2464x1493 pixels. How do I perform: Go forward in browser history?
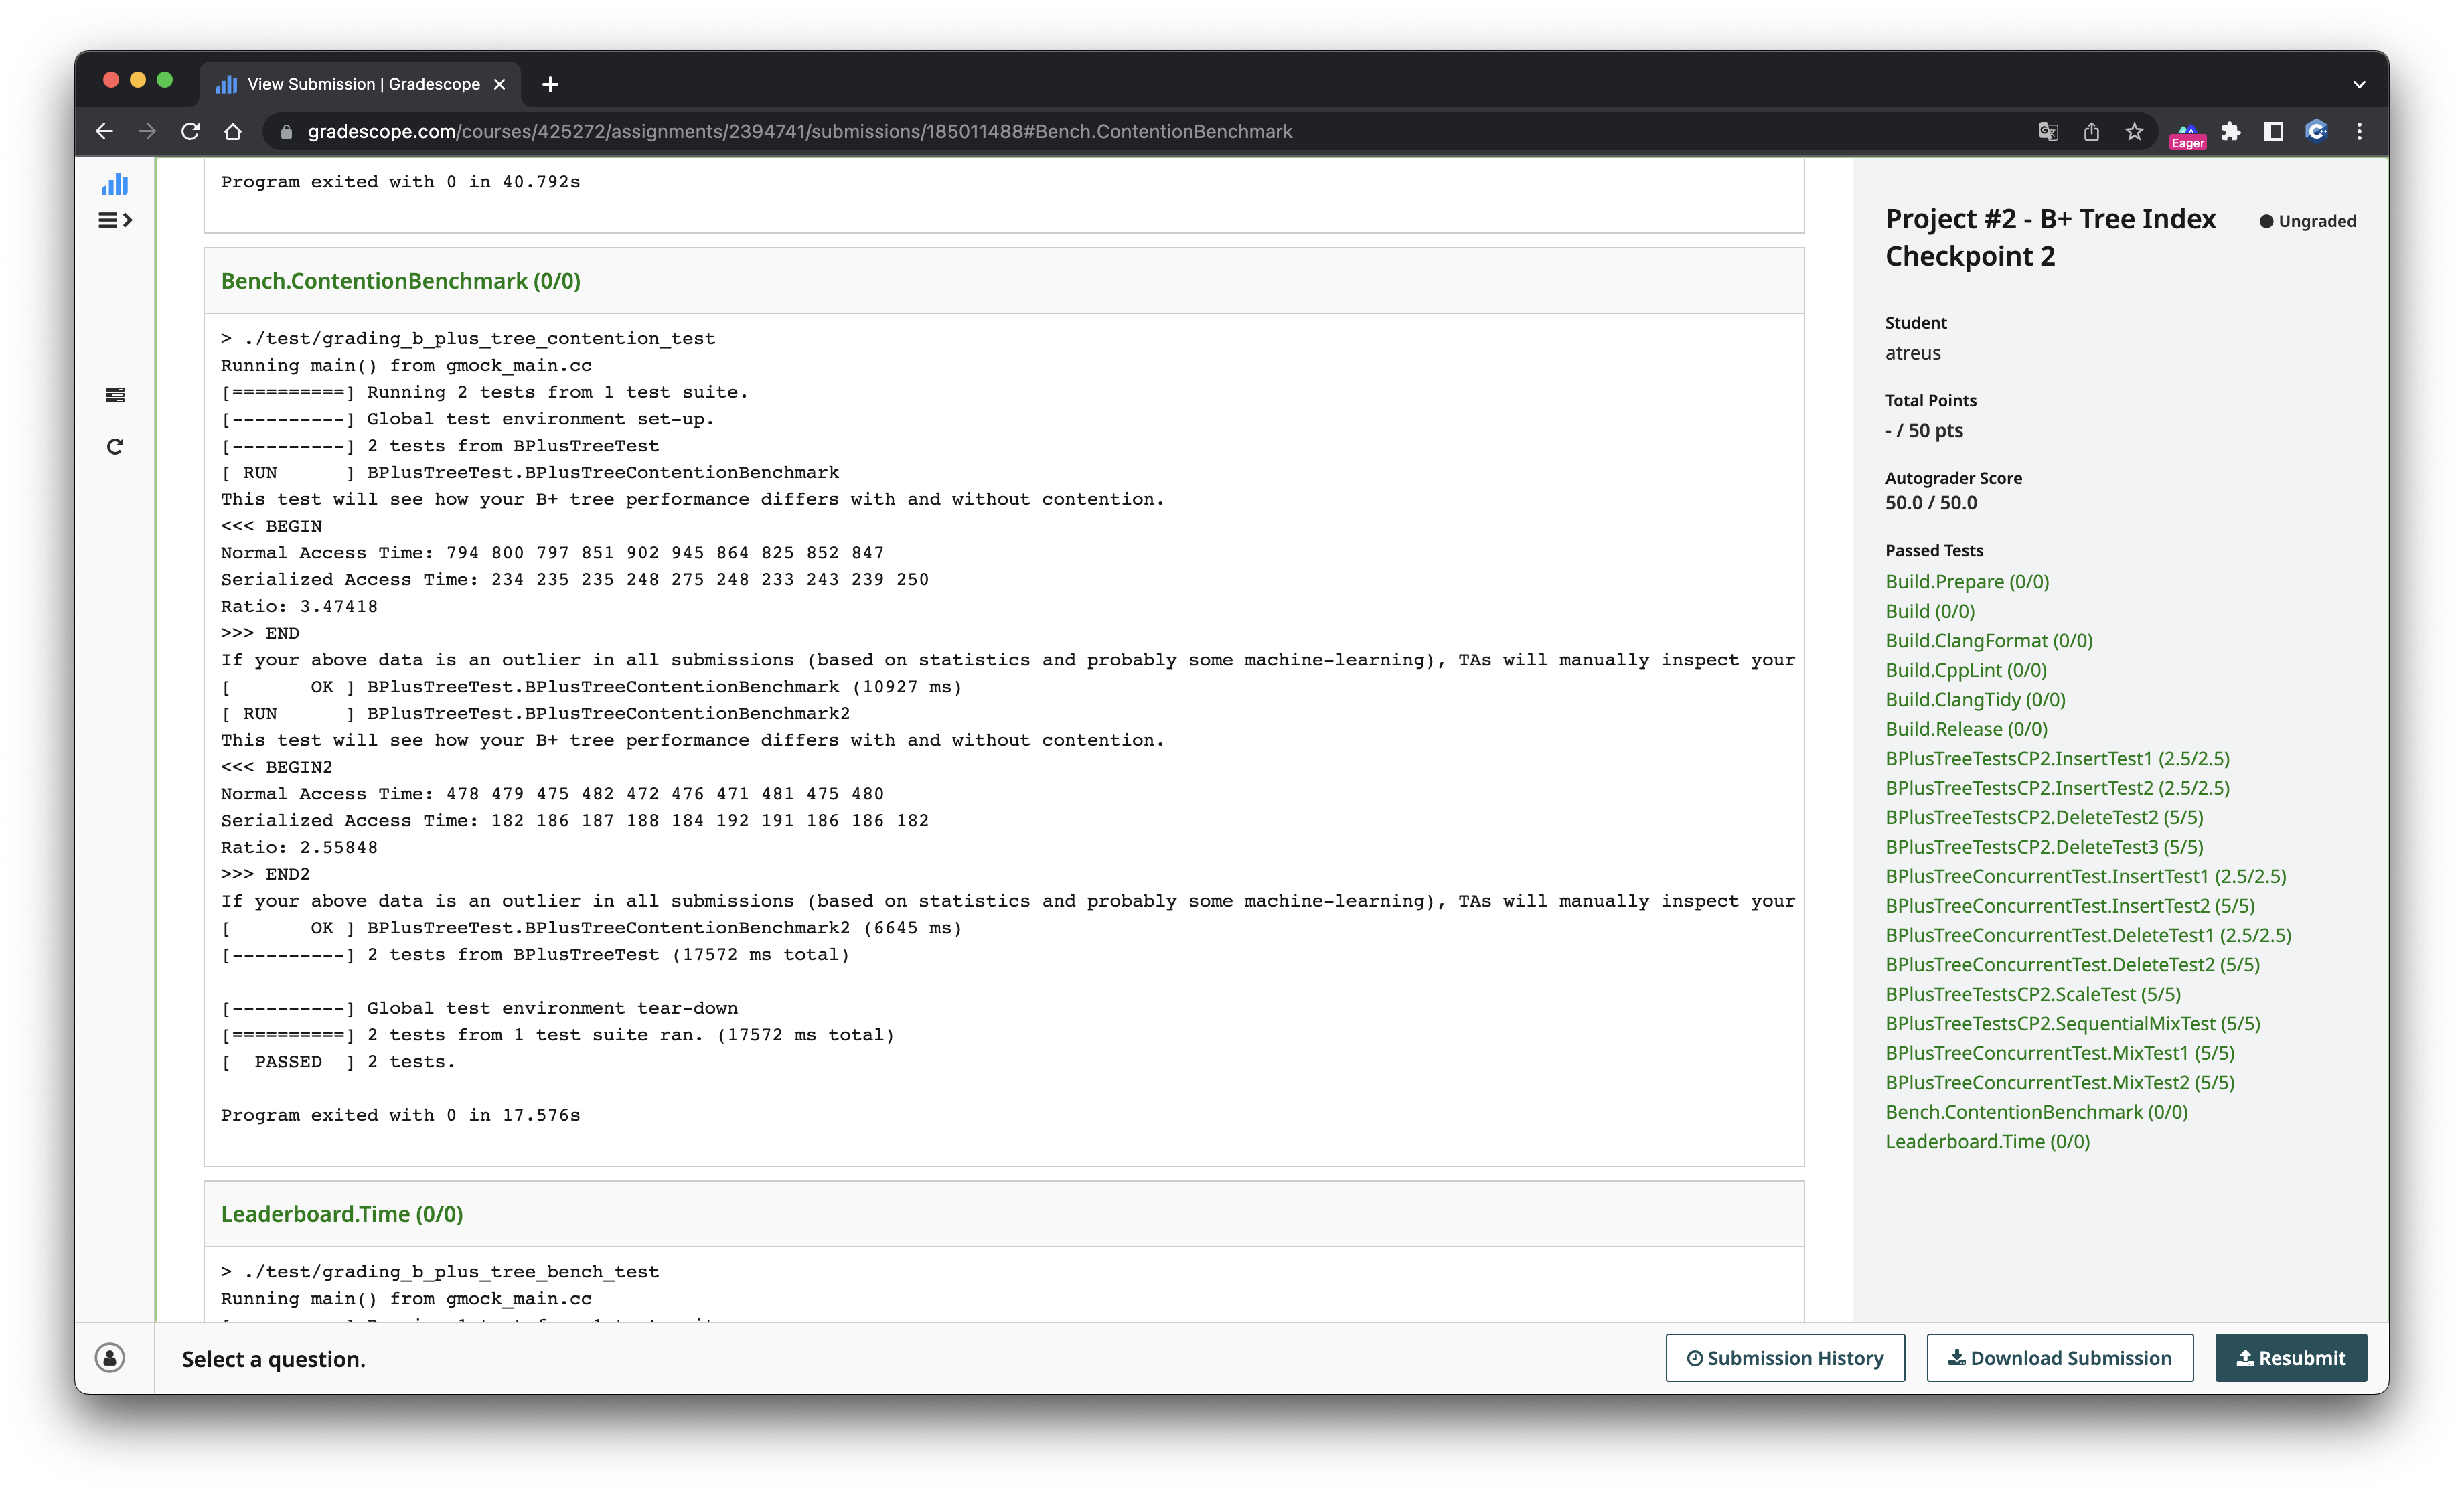coord(147,131)
